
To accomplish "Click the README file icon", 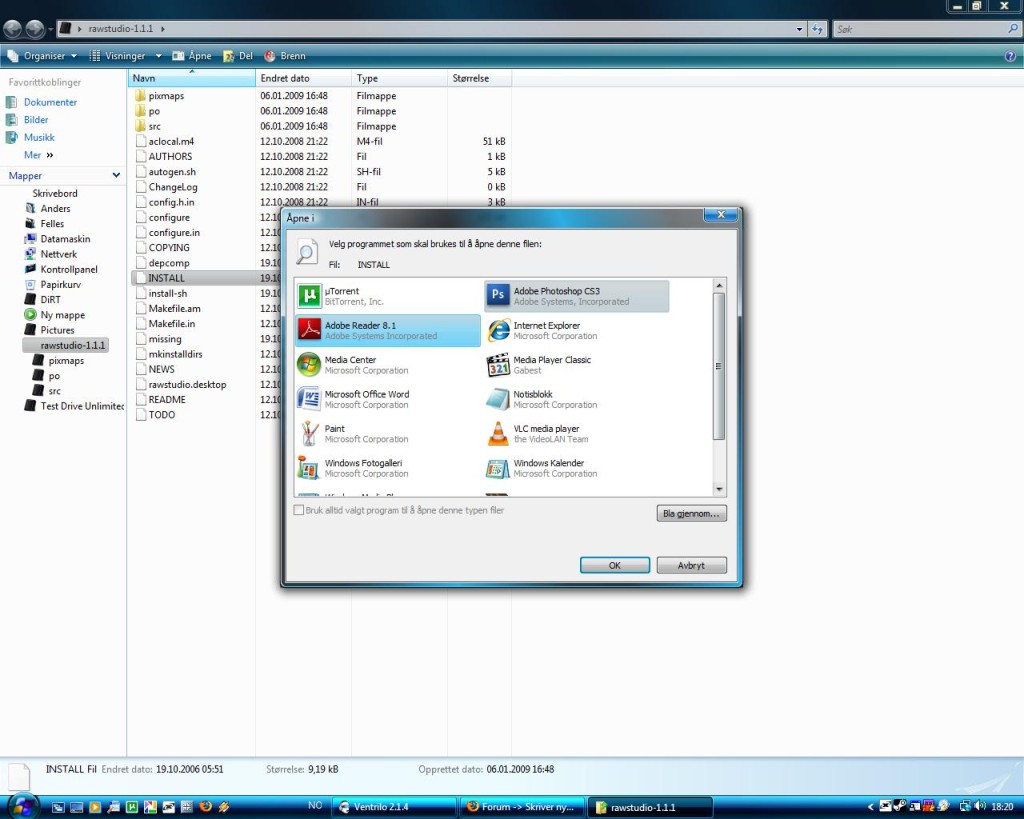I will click(140, 399).
